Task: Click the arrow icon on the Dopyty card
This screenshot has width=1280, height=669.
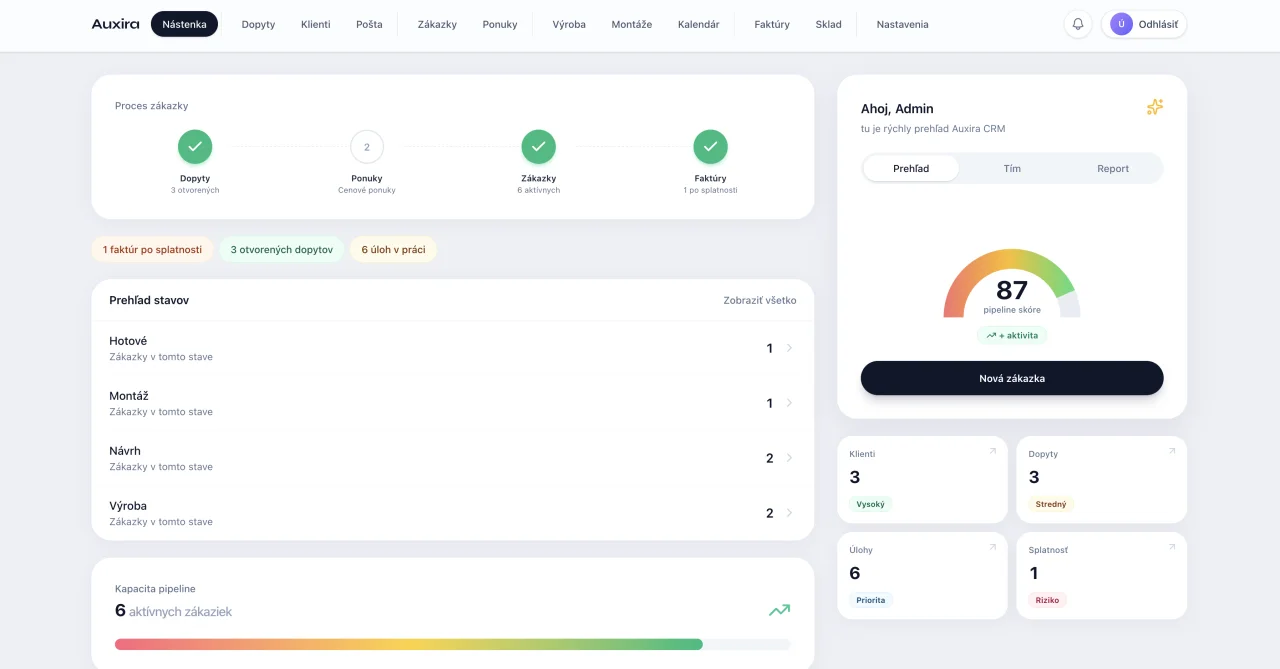Action: [x=1170, y=451]
